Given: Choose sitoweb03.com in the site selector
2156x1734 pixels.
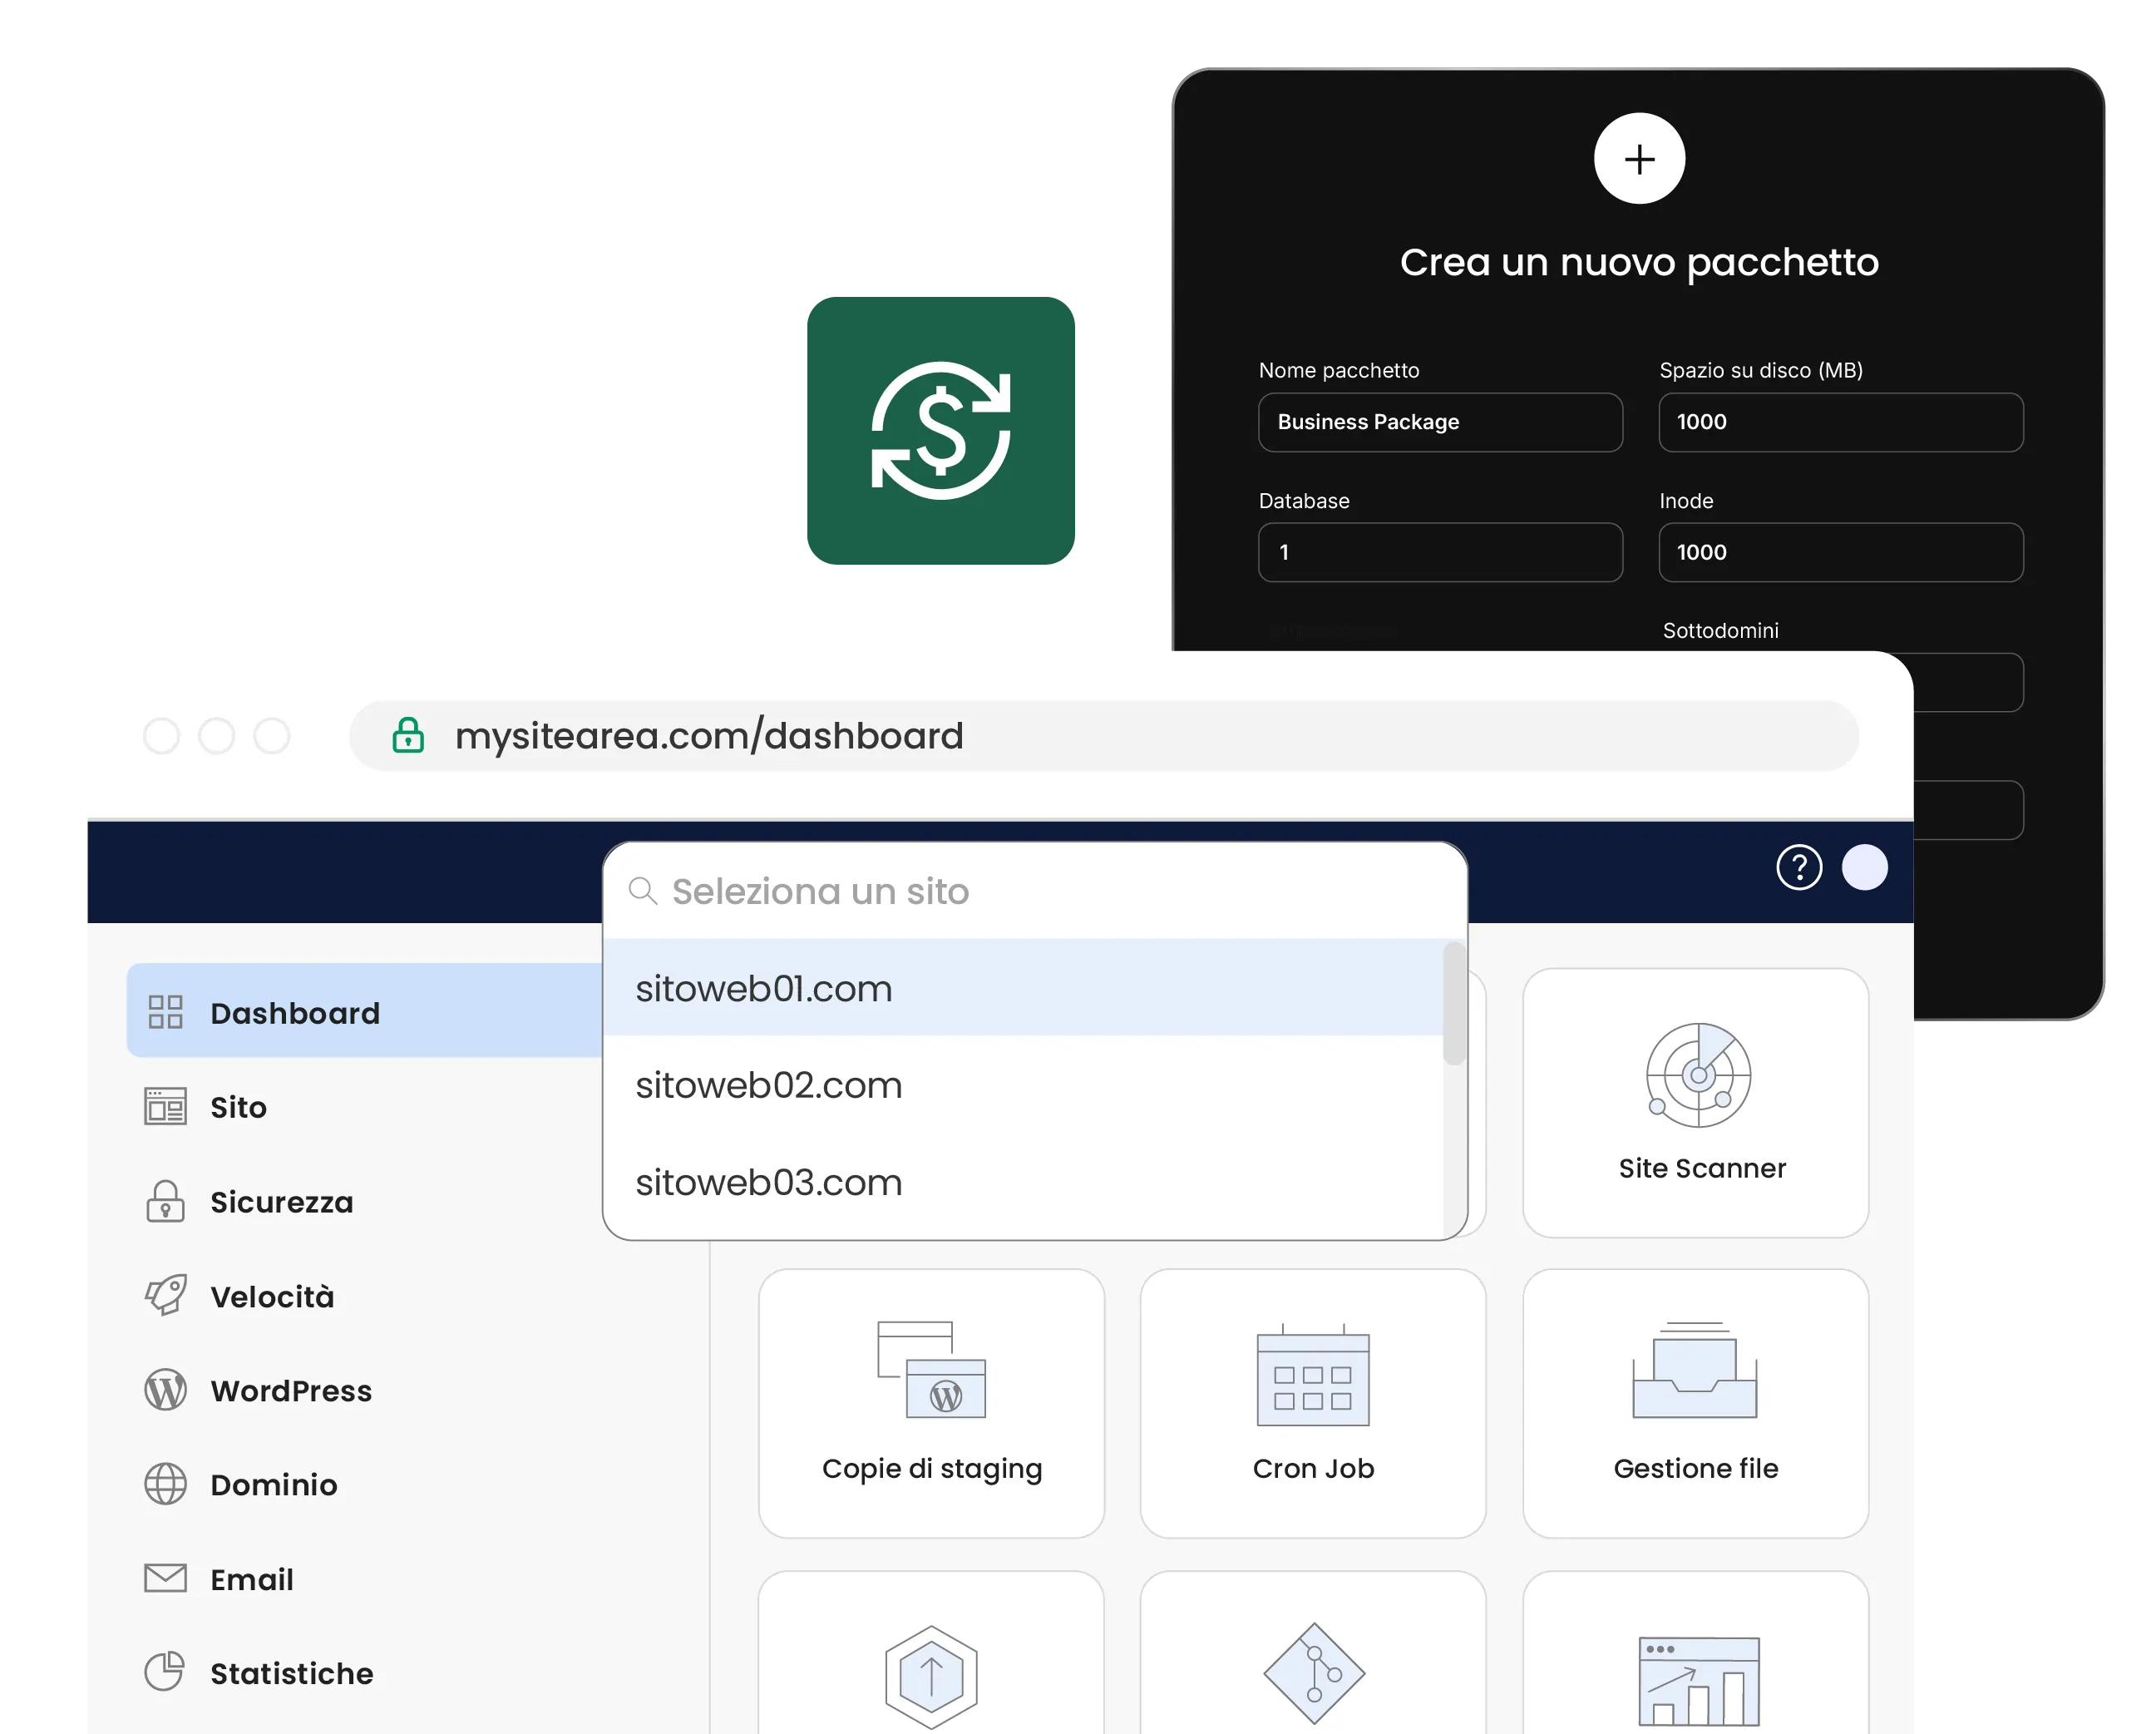Looking at the screenshot, I should 768,1182.
